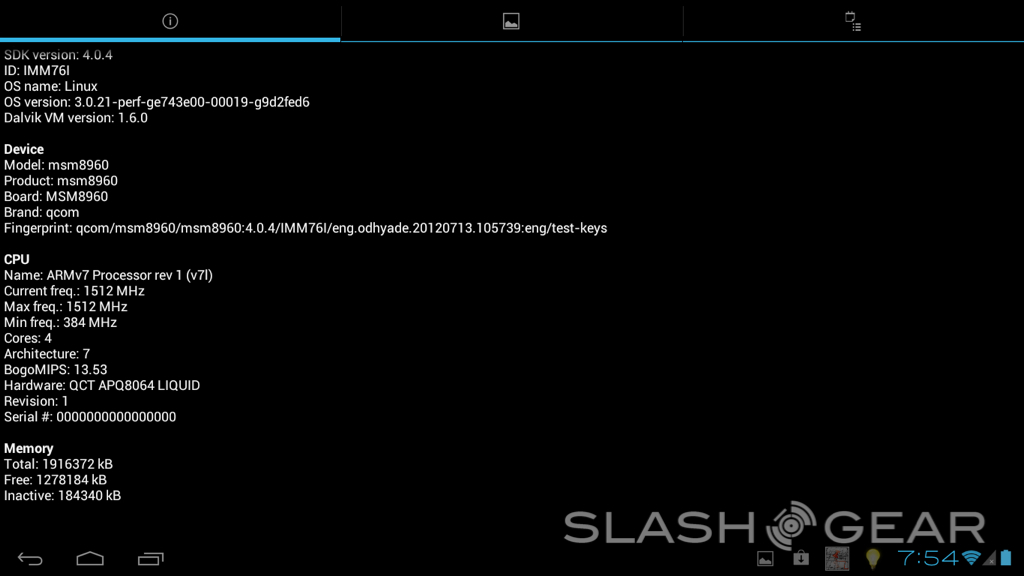Image resolution: width=1024 pixels, height=576 pixels.
Task: Switch to the image tab
Action: (511, 22)
